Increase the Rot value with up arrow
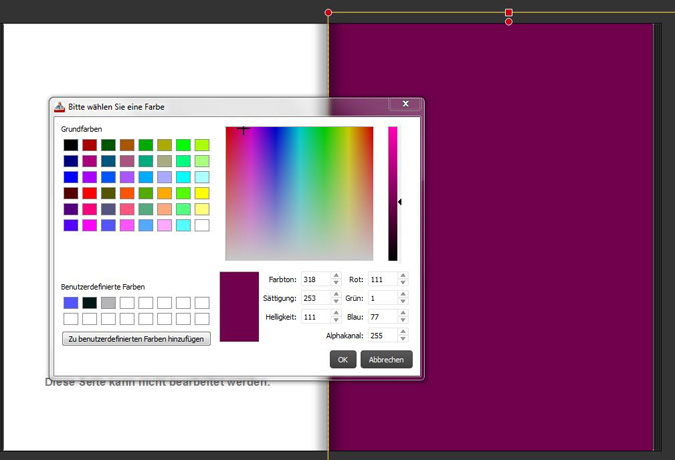 (x=403, y=276)
